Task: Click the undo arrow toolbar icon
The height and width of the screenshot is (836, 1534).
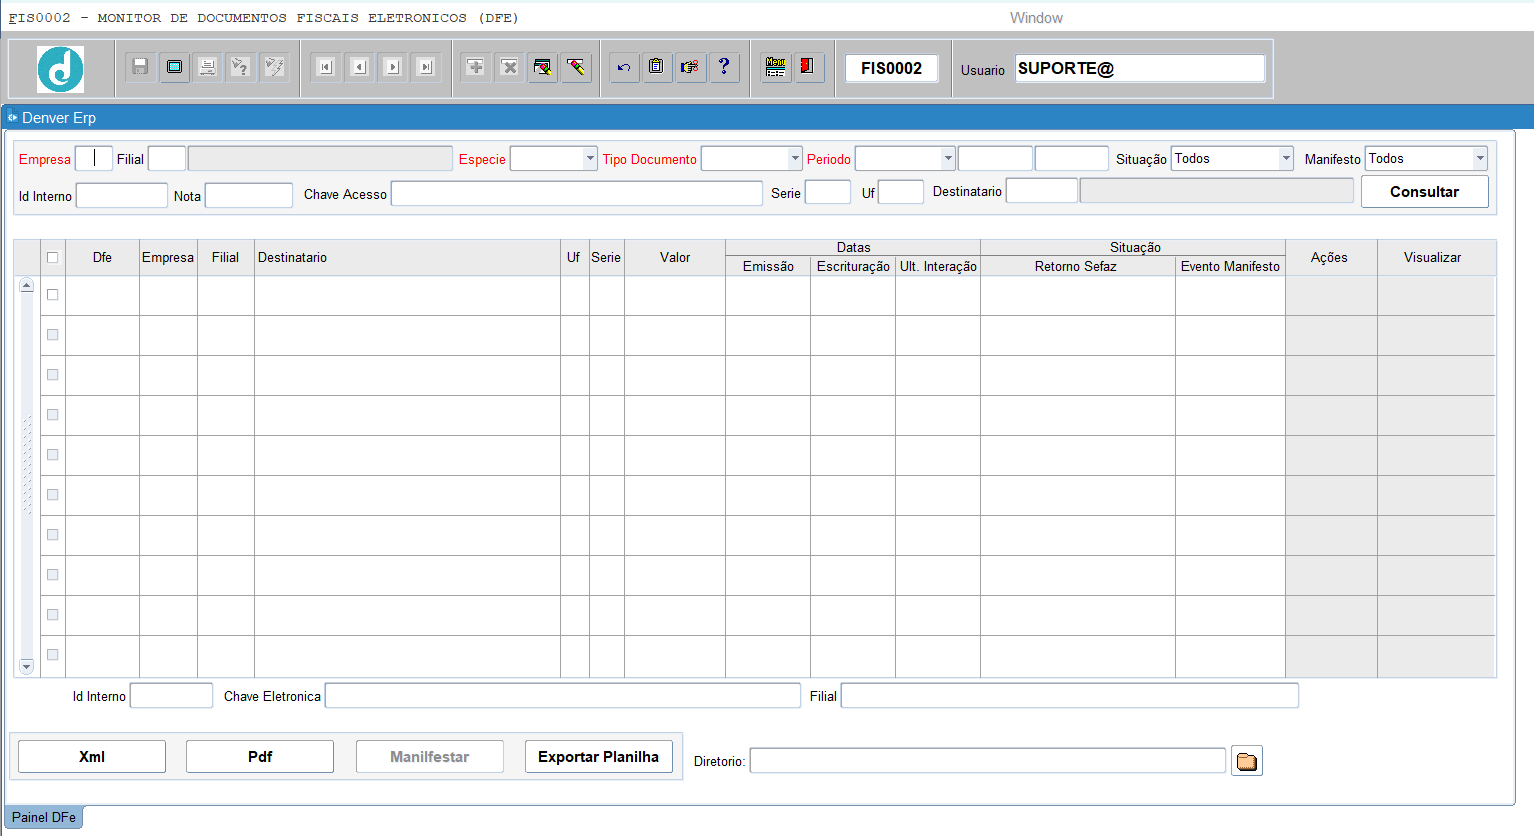Action: tap(624, 67)
